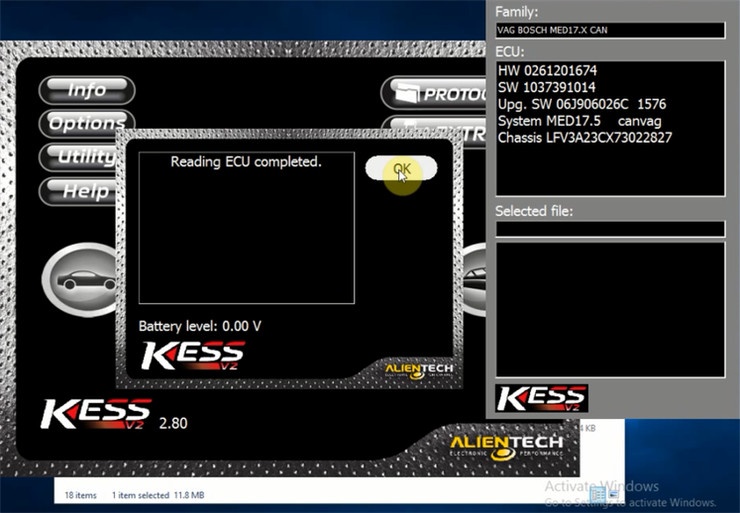Click the reading status message box

pos(246,228)
